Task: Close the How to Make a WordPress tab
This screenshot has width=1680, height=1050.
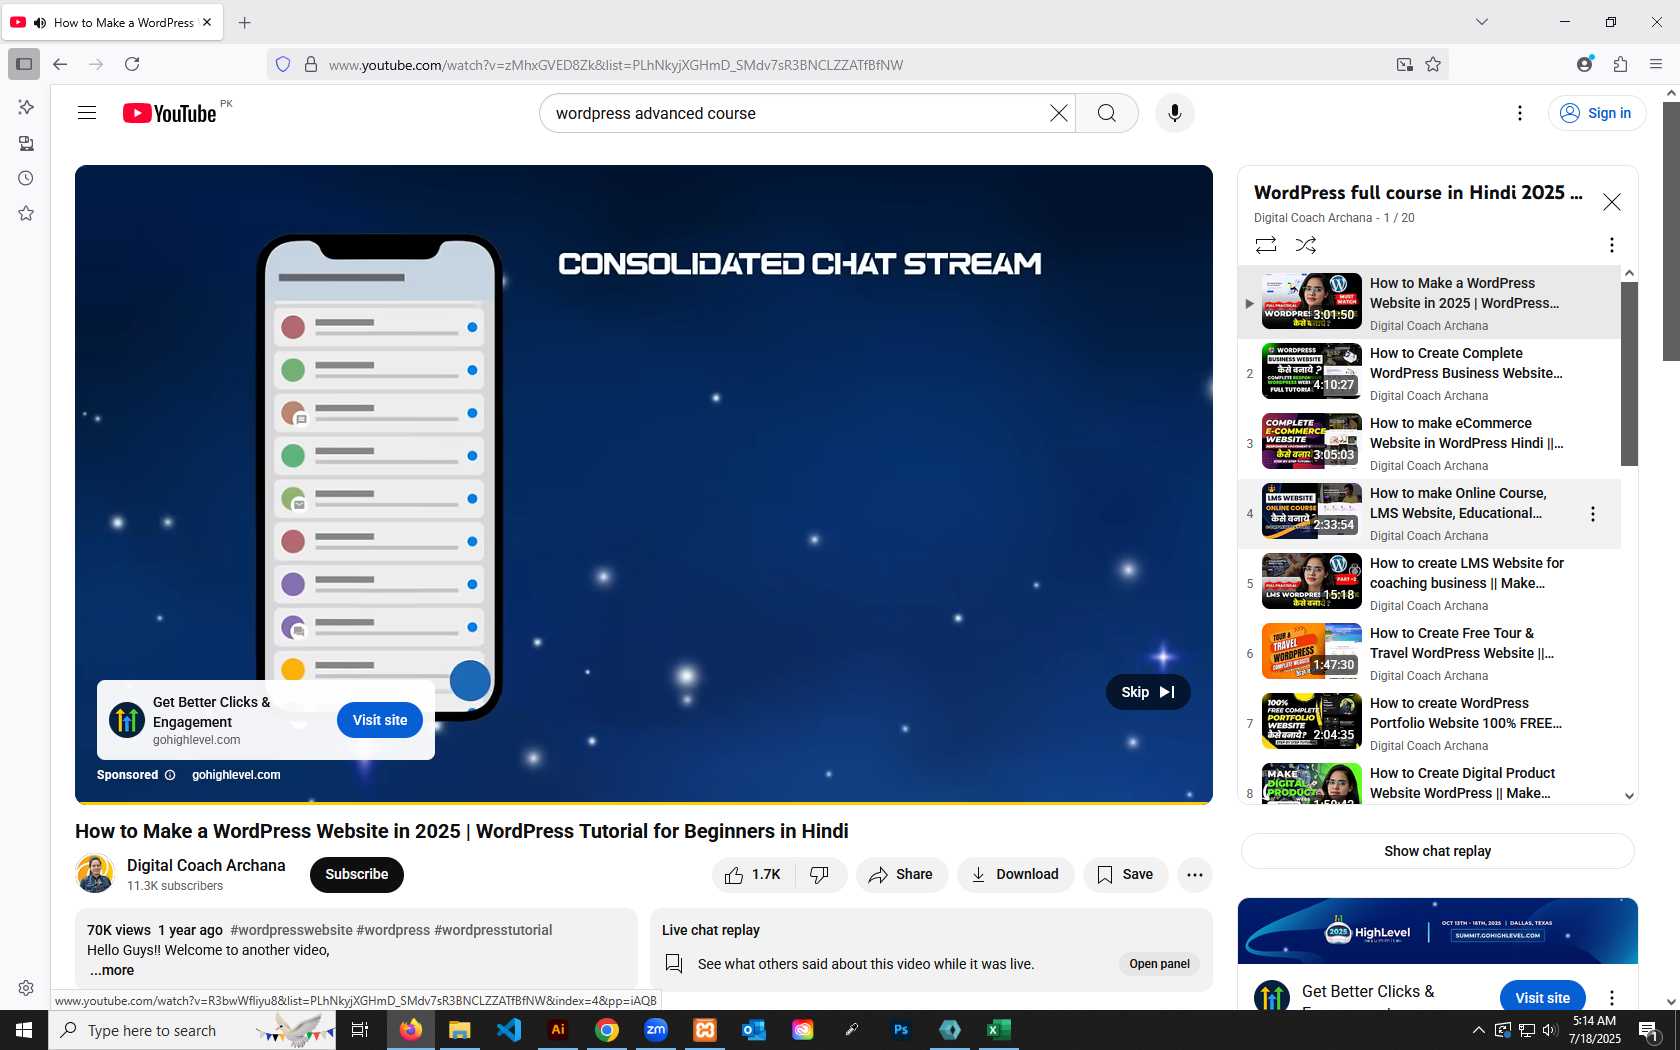Action: tap(207, 22)
